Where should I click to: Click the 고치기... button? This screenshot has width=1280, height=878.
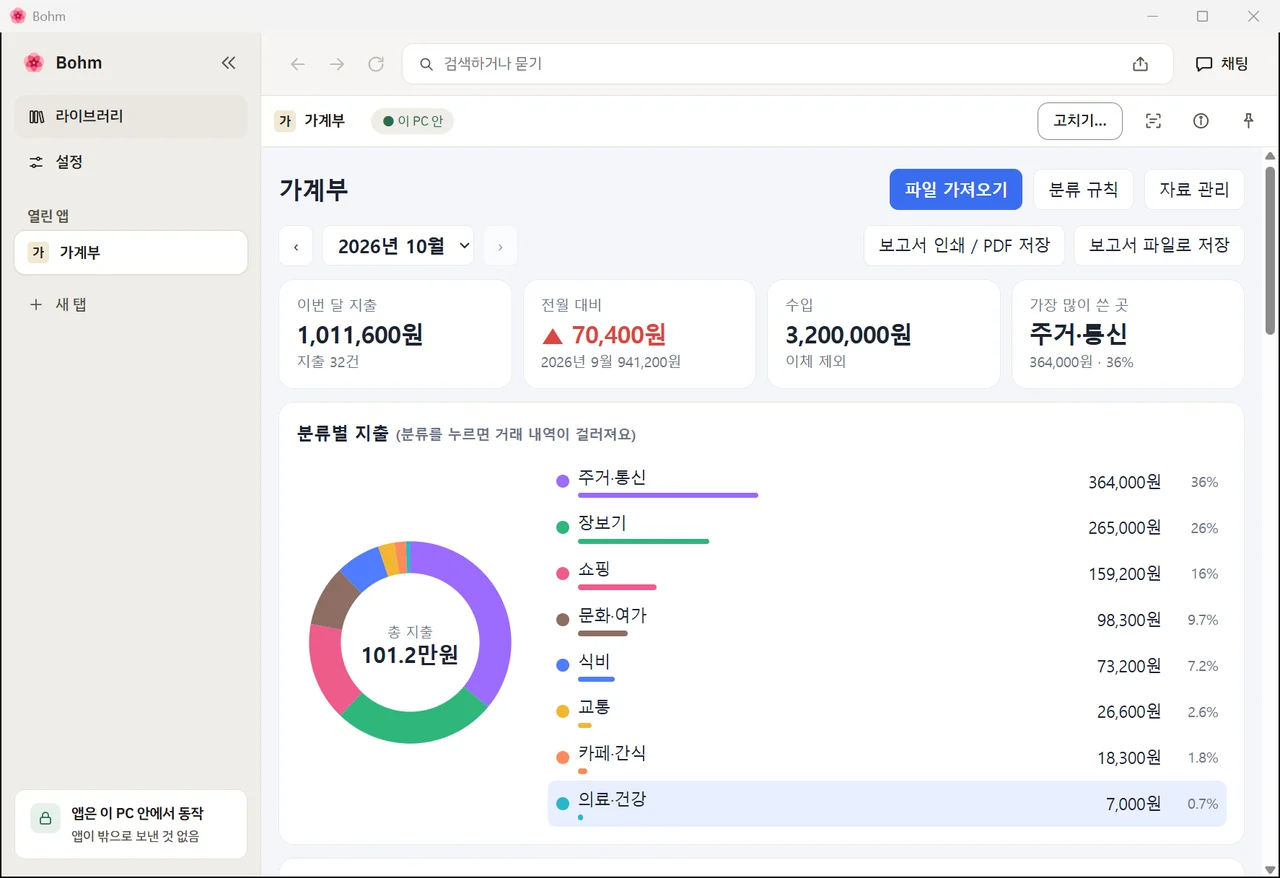click(x=1080, y=121)
